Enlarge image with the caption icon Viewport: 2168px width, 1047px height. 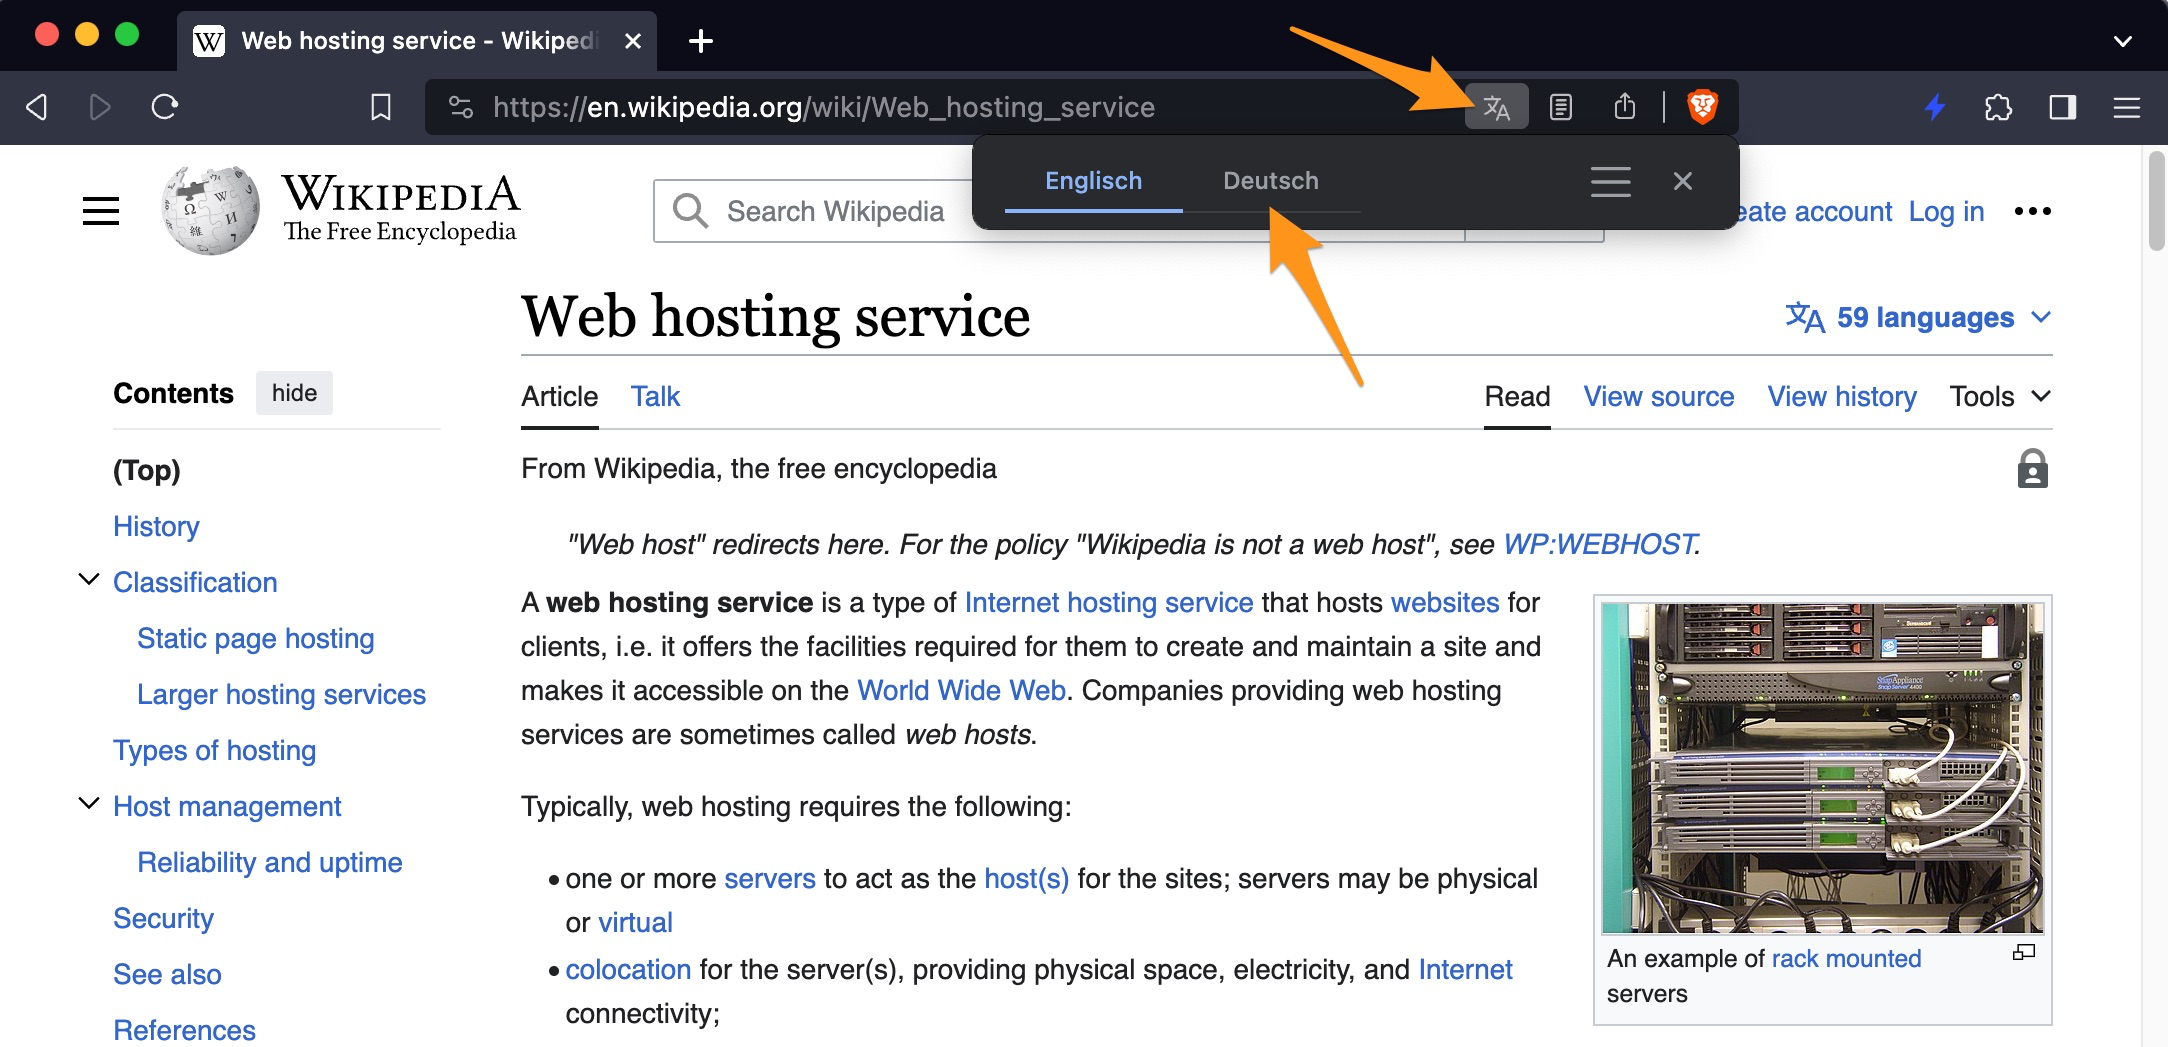[2024, 953]
